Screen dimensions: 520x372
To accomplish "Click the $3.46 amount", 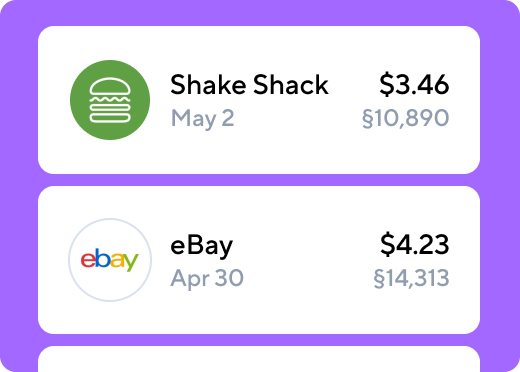I will pyautogui.click(x=414, y=84).
